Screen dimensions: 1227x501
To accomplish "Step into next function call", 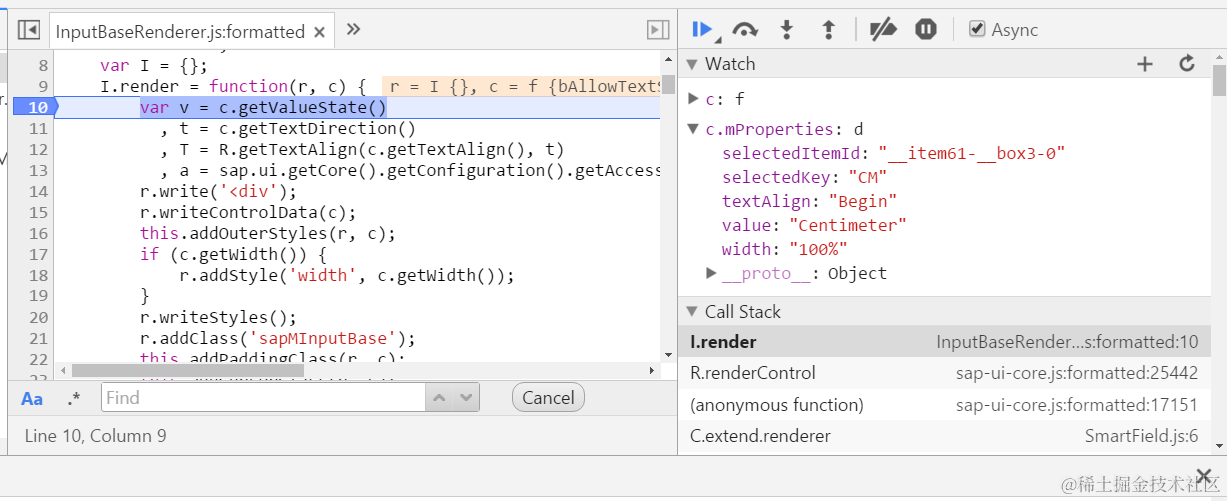I will coord(787,30).
